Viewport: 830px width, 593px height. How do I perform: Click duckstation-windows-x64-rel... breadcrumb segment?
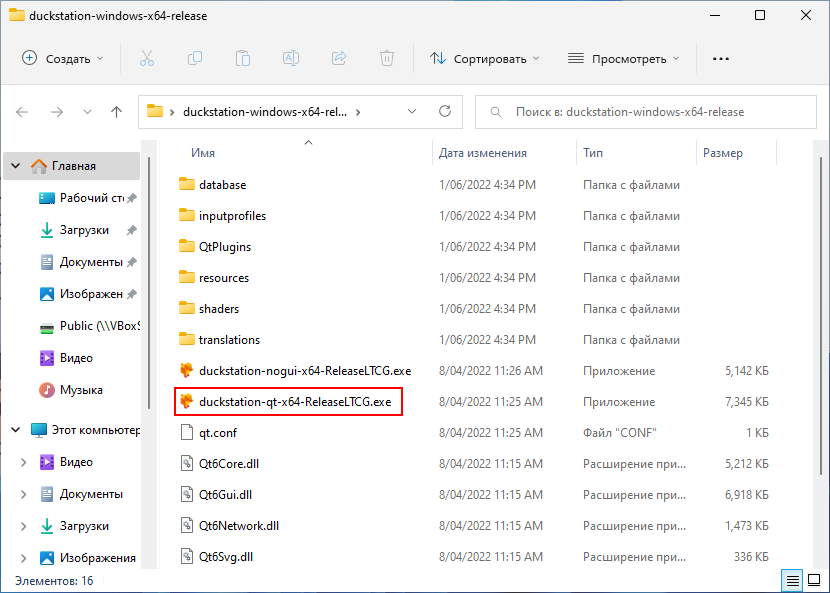(265, 112)
